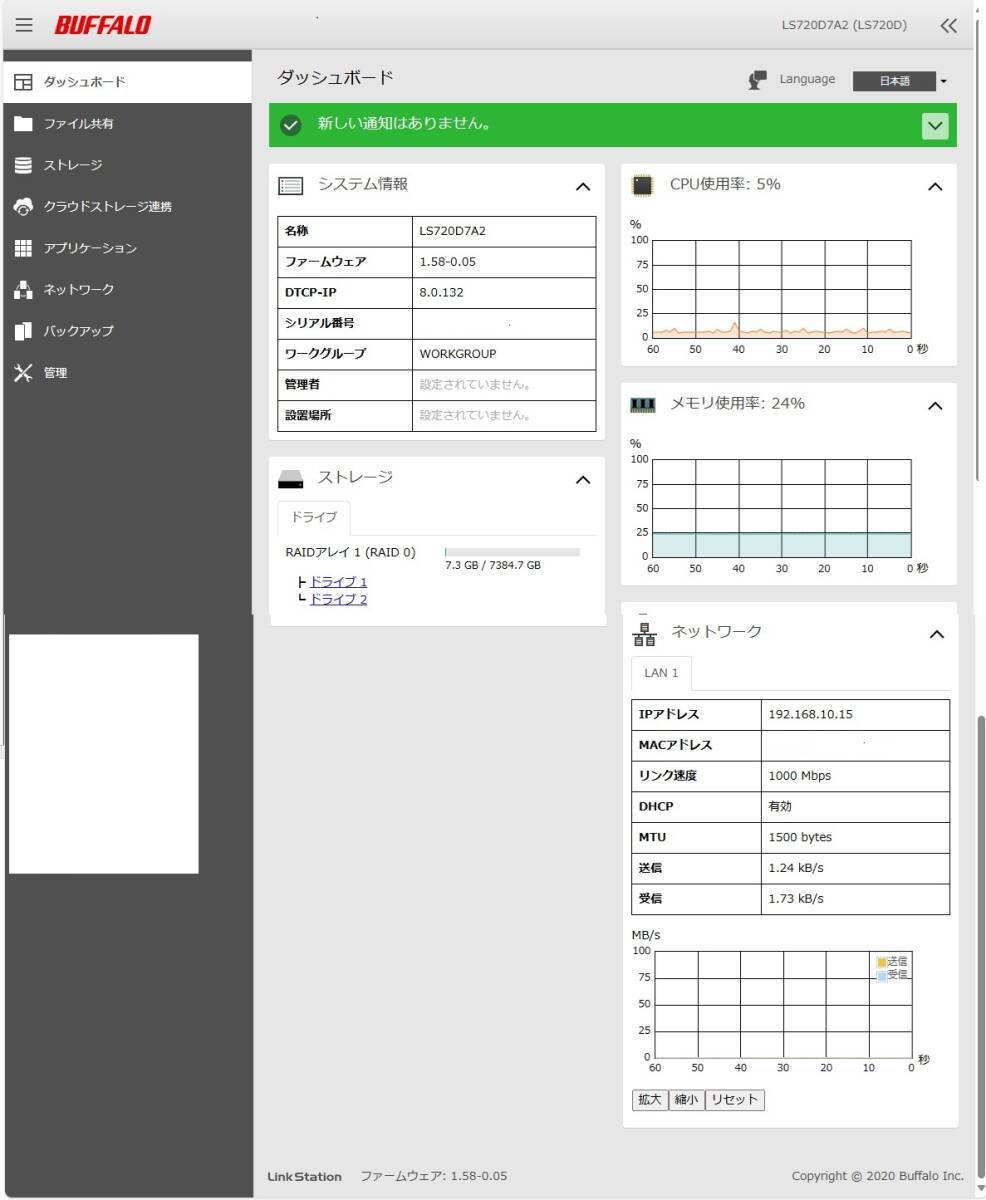
Task: Expand the notification bar chevron
Action: click(x=935, y=126)
